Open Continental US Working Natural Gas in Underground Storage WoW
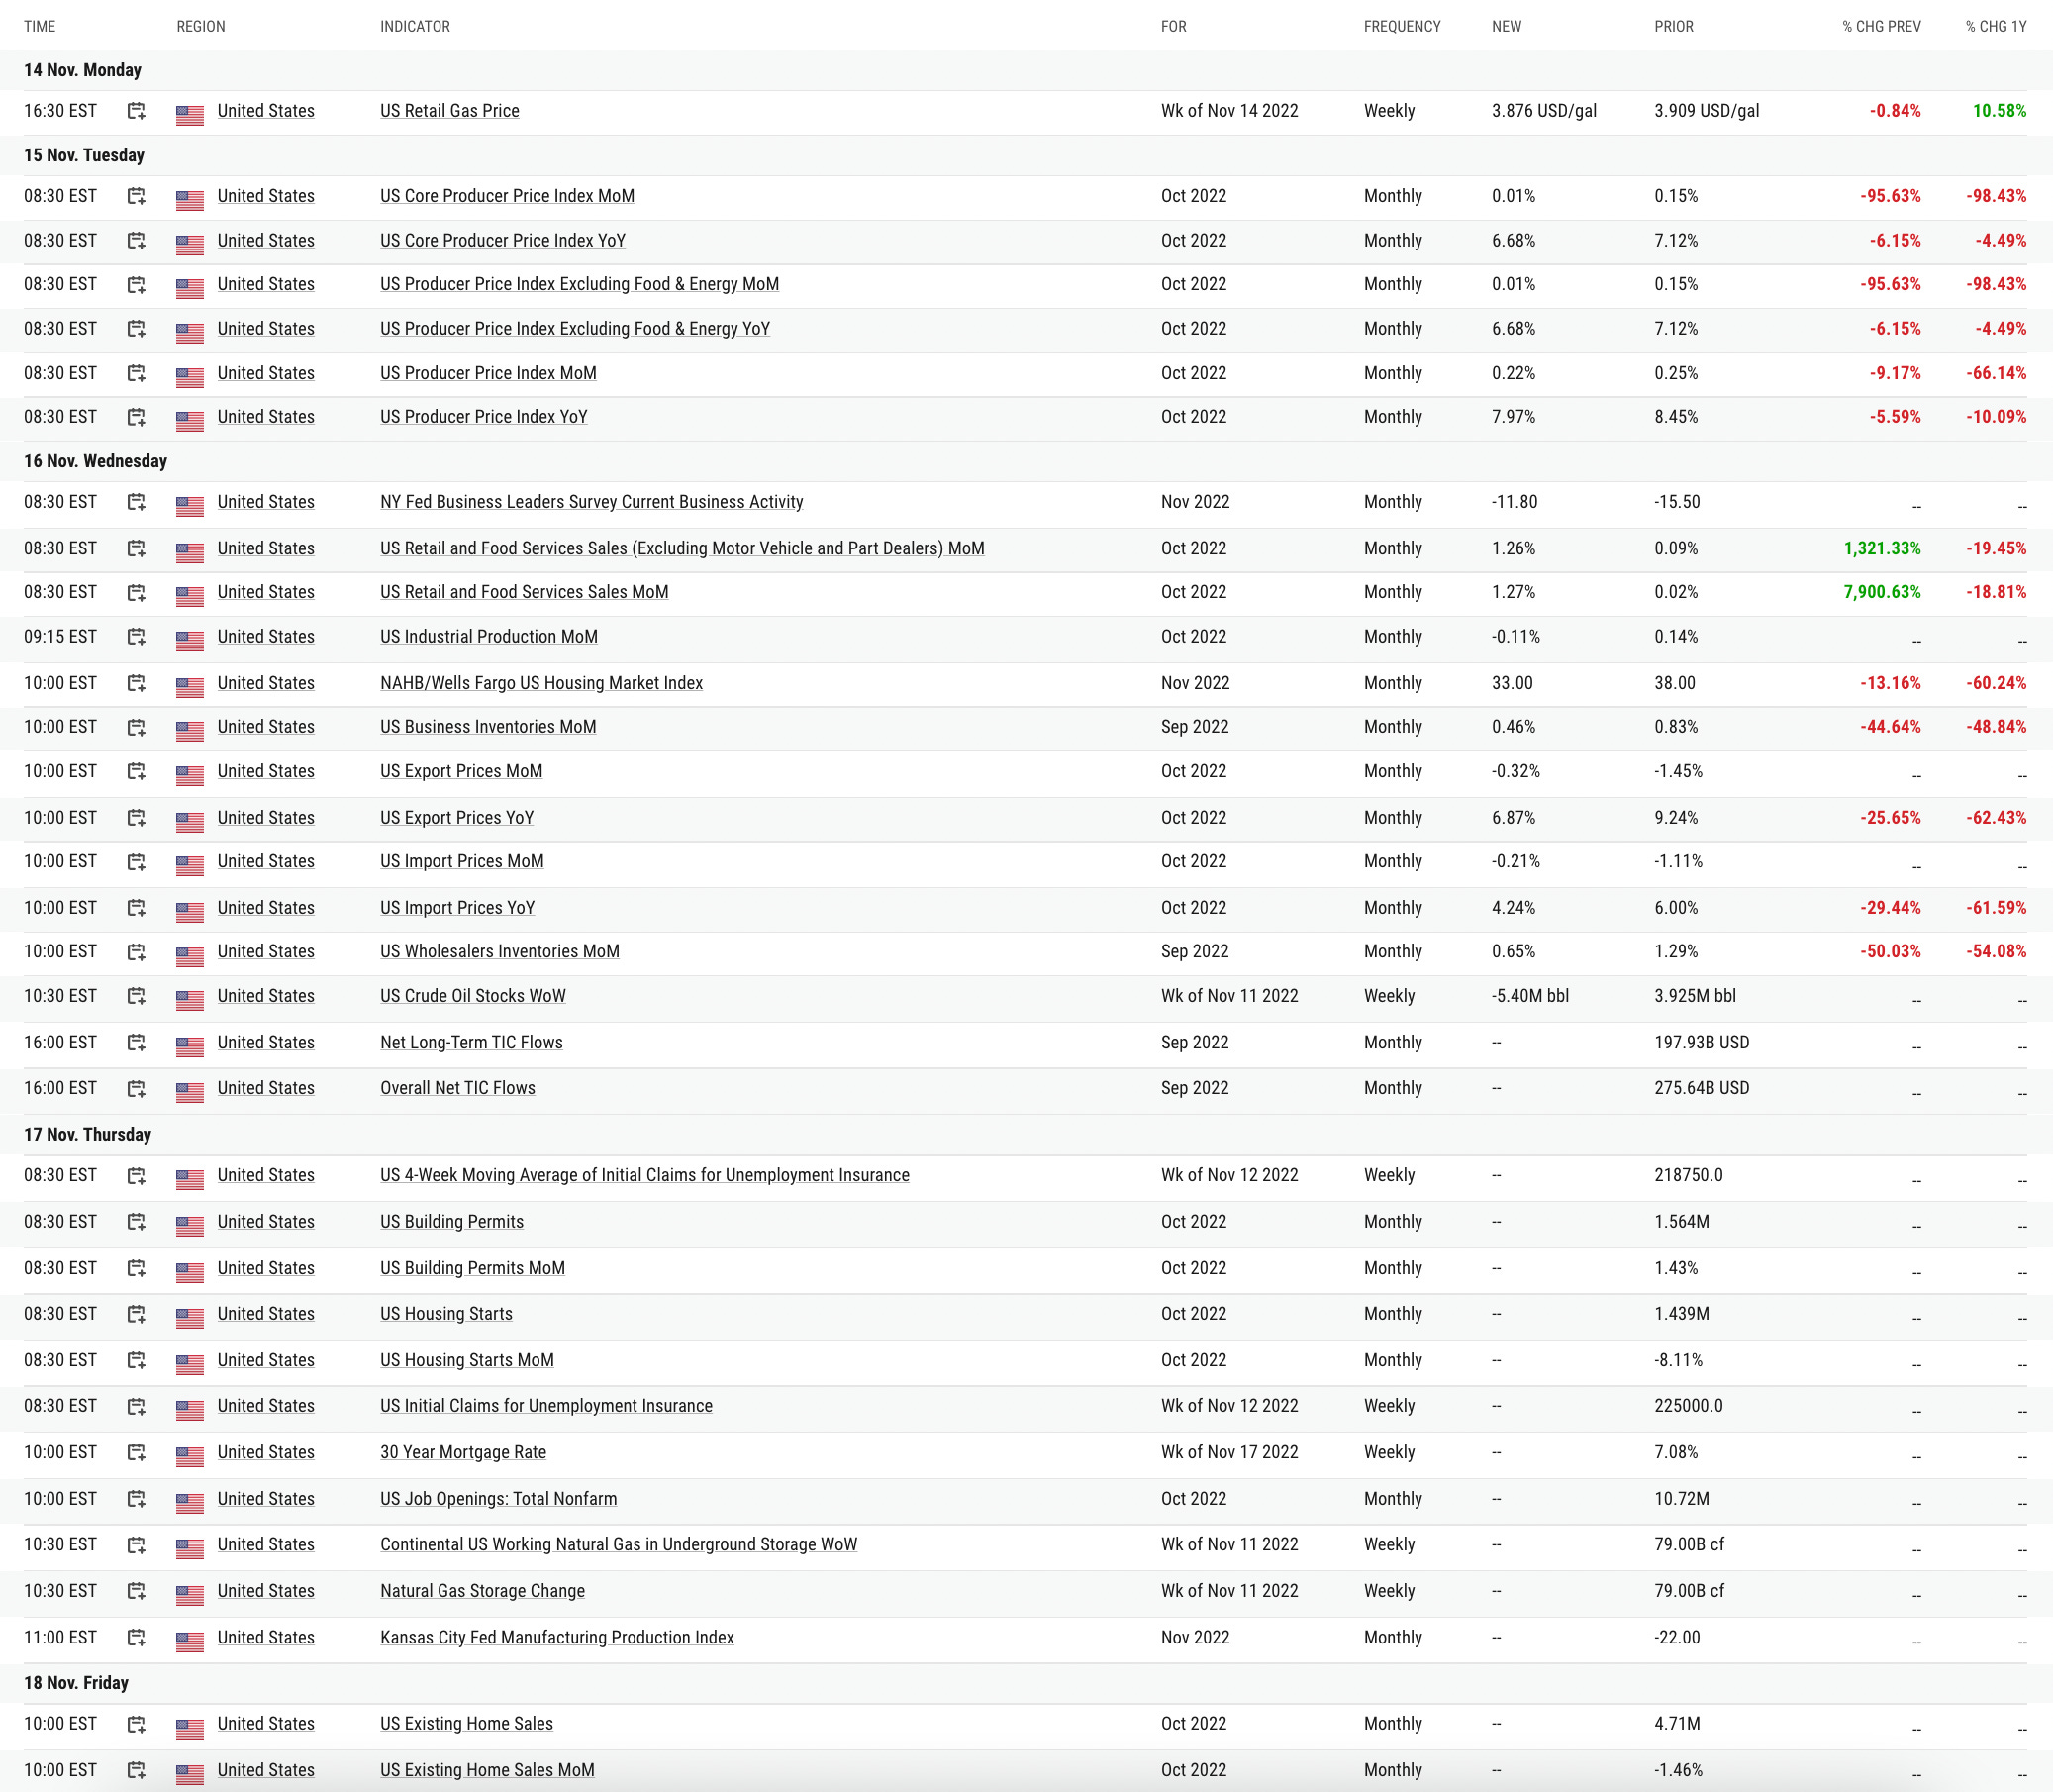The width and height of the screenshot is (2053, 1792). point(619,1544)
